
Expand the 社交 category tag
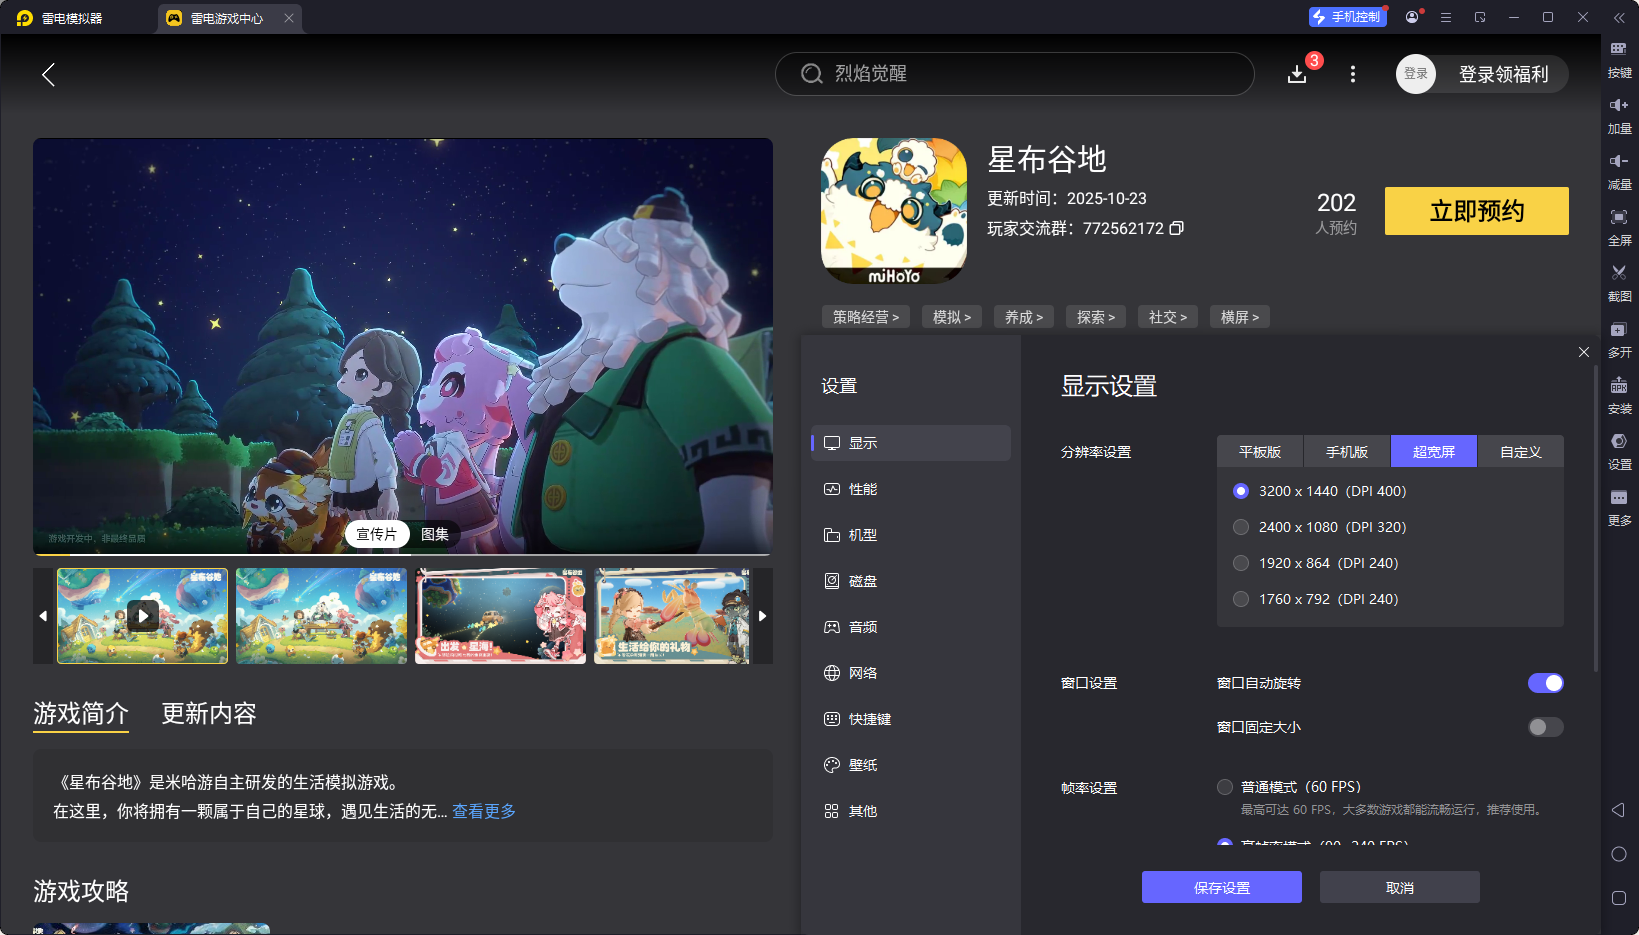point(1167,316)
